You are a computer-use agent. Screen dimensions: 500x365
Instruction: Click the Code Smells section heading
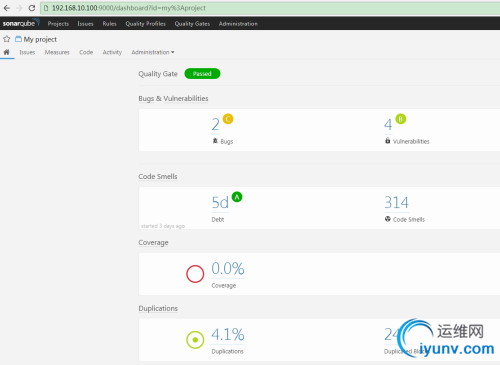click(x=158, y=176)
